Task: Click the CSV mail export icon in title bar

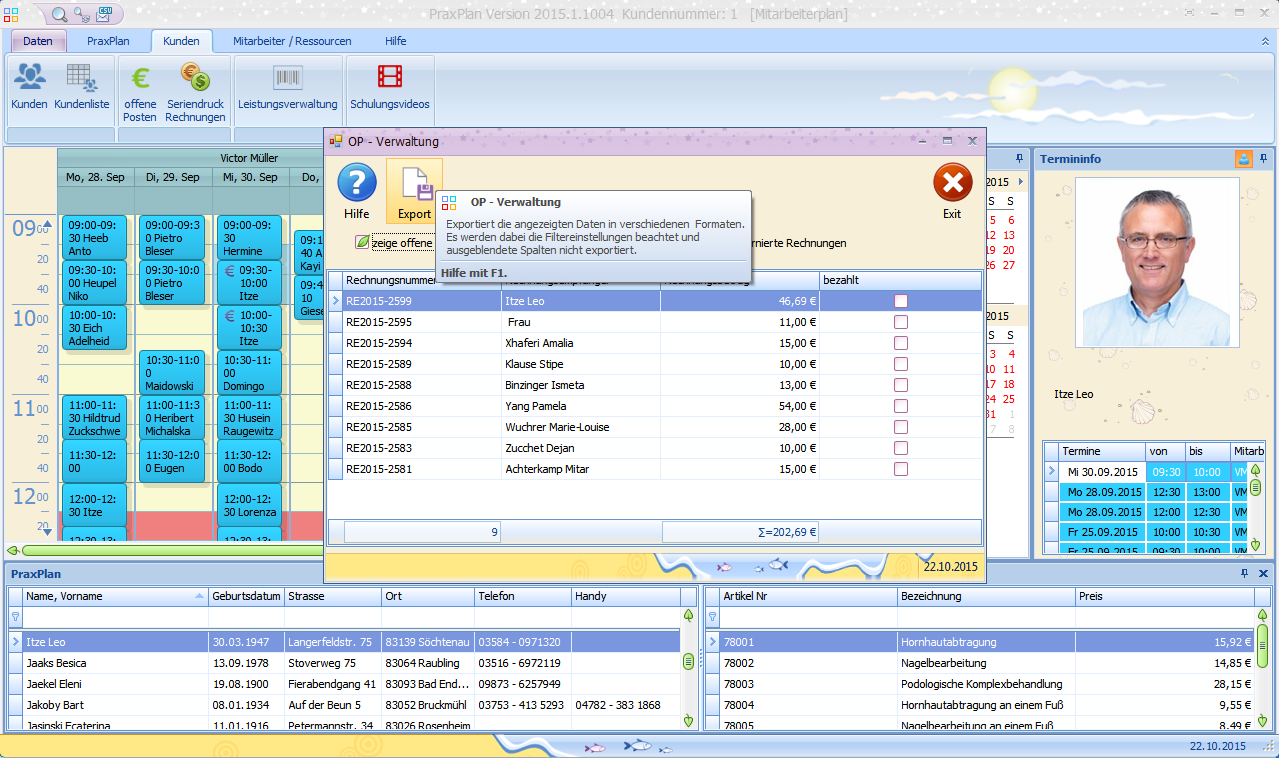Action: [x=105, y=14]
